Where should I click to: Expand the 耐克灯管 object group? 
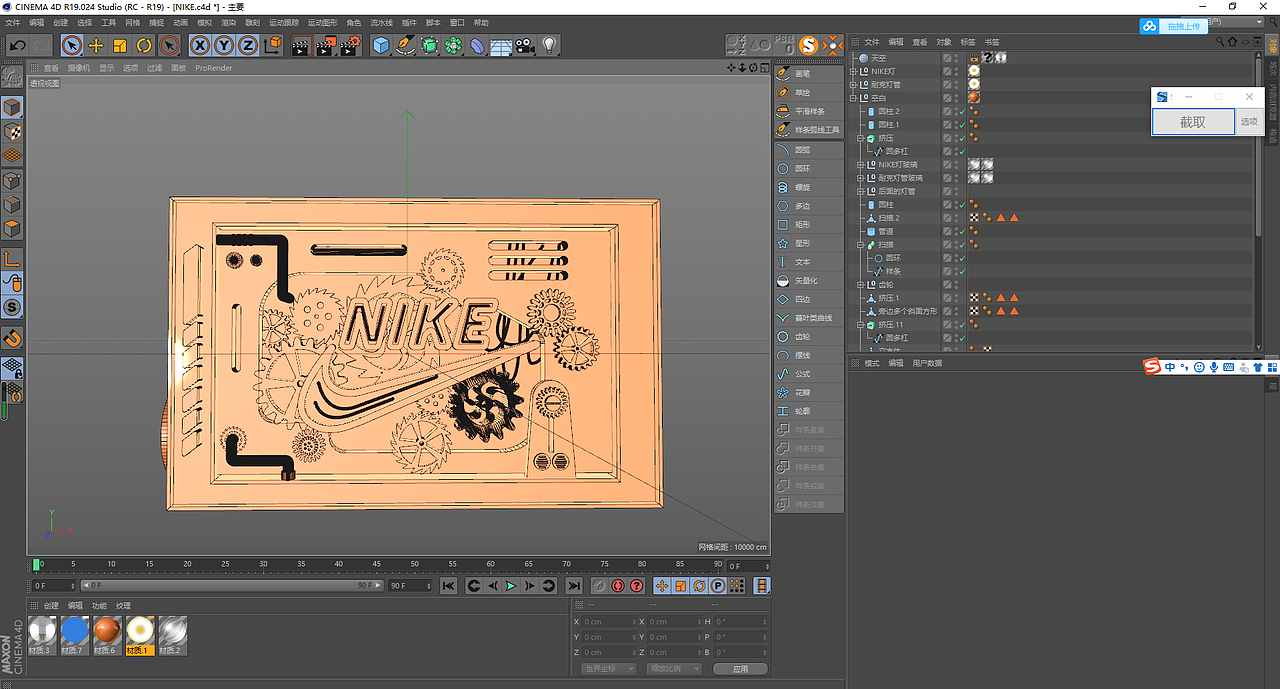(x=853, y=85)
